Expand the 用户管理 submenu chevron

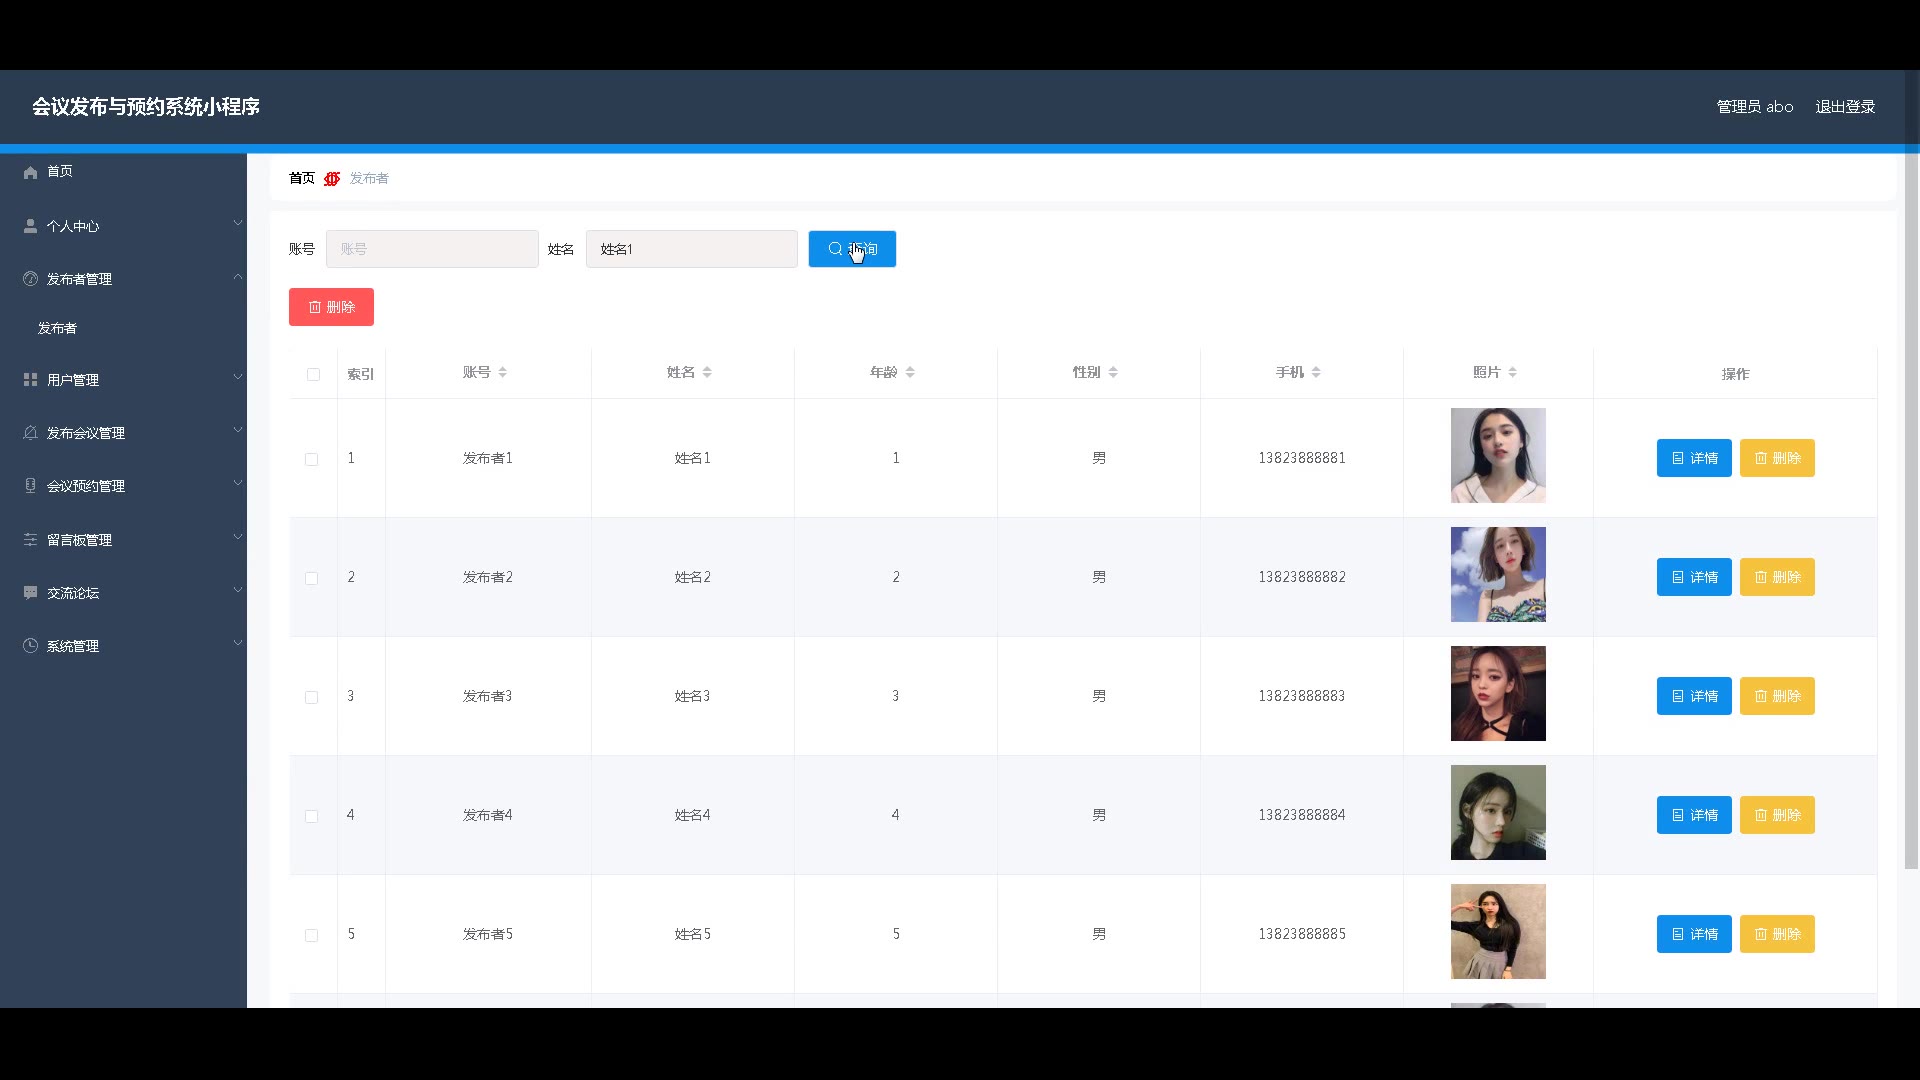[238, 377]
